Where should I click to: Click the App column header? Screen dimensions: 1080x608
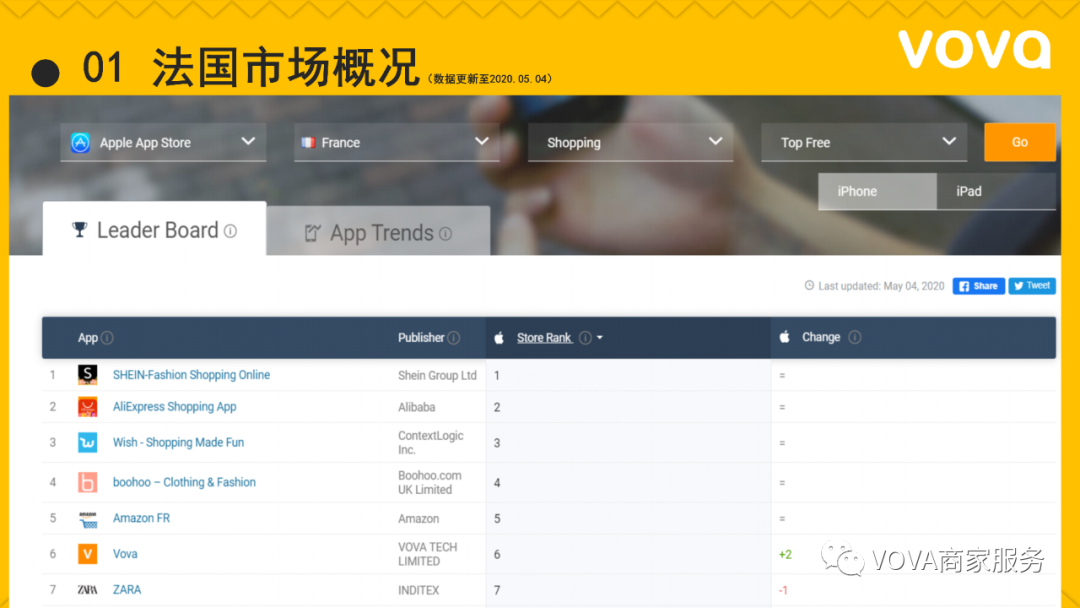tap(87, 337)
